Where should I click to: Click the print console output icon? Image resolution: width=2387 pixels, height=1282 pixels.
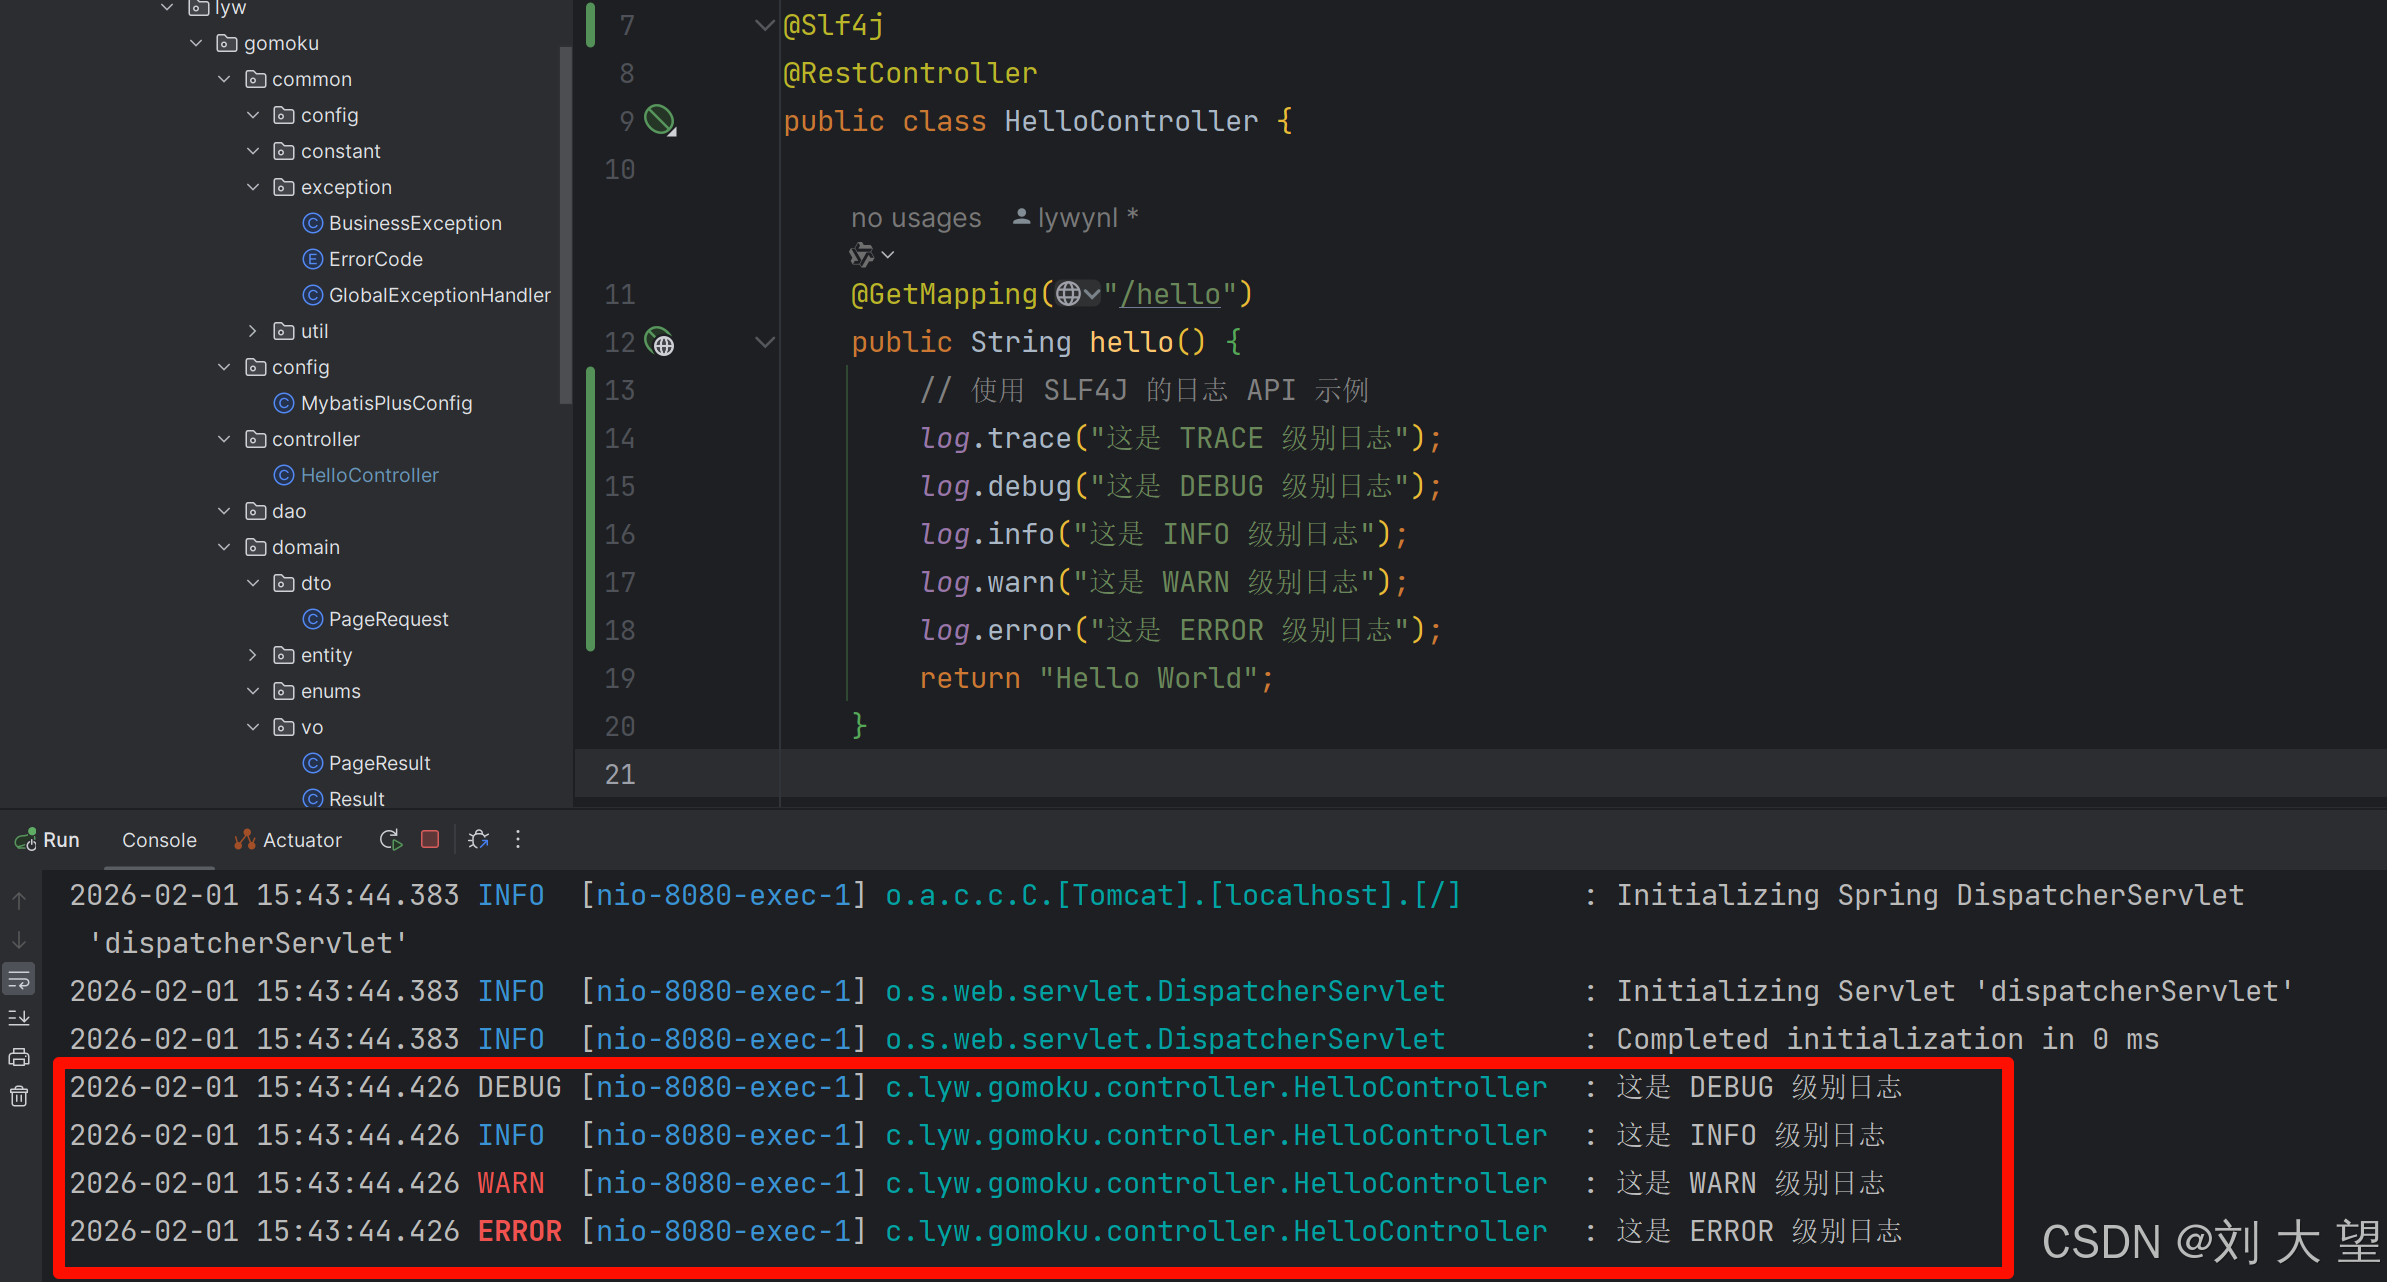pyautogui.click(x=19, y=1057)
